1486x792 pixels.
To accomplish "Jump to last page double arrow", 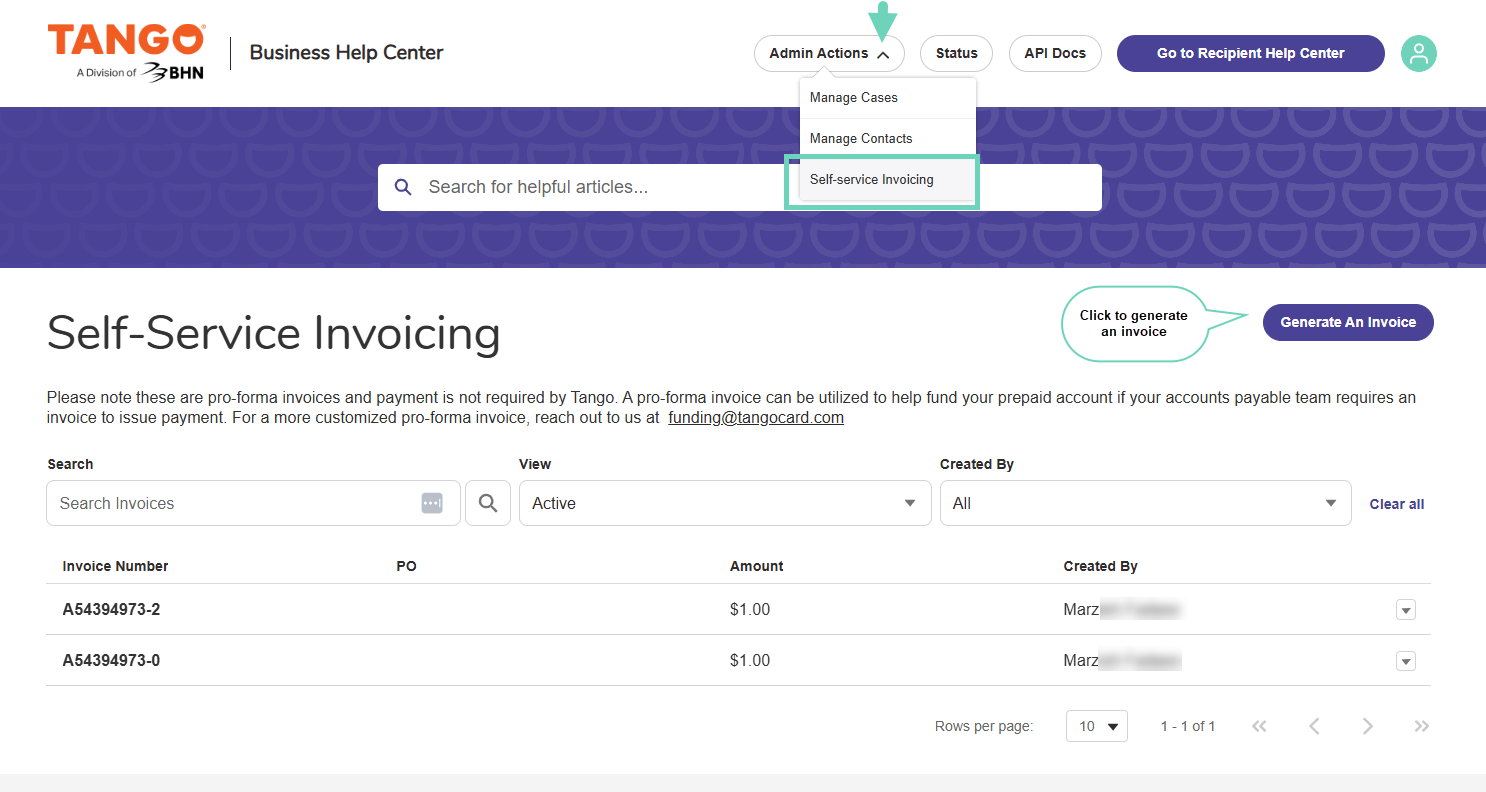I will (x=1421, y=726).
